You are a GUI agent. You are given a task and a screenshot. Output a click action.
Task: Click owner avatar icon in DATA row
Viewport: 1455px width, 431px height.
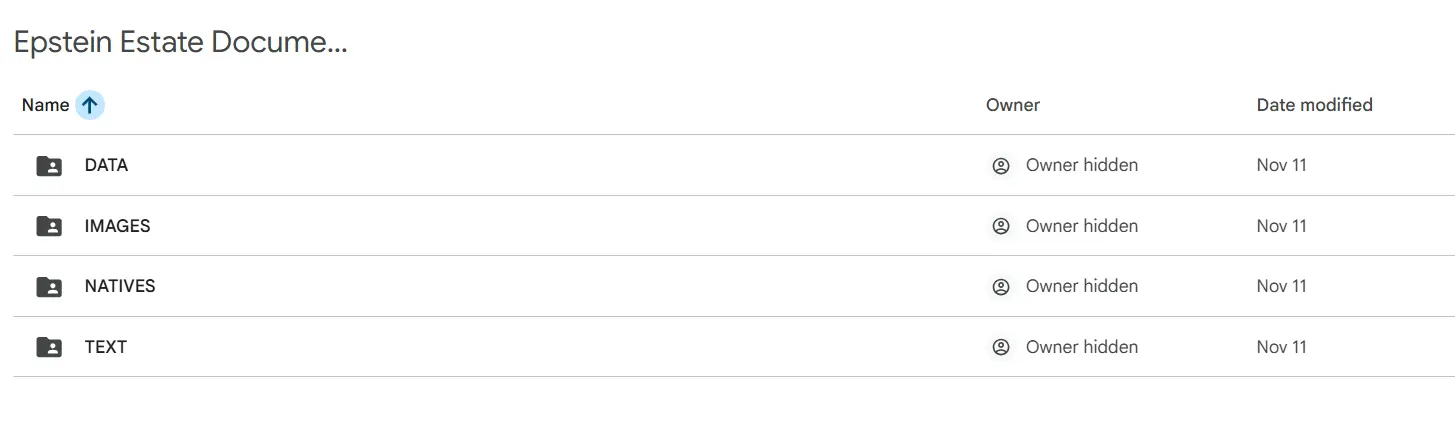tap(1000, 166)
